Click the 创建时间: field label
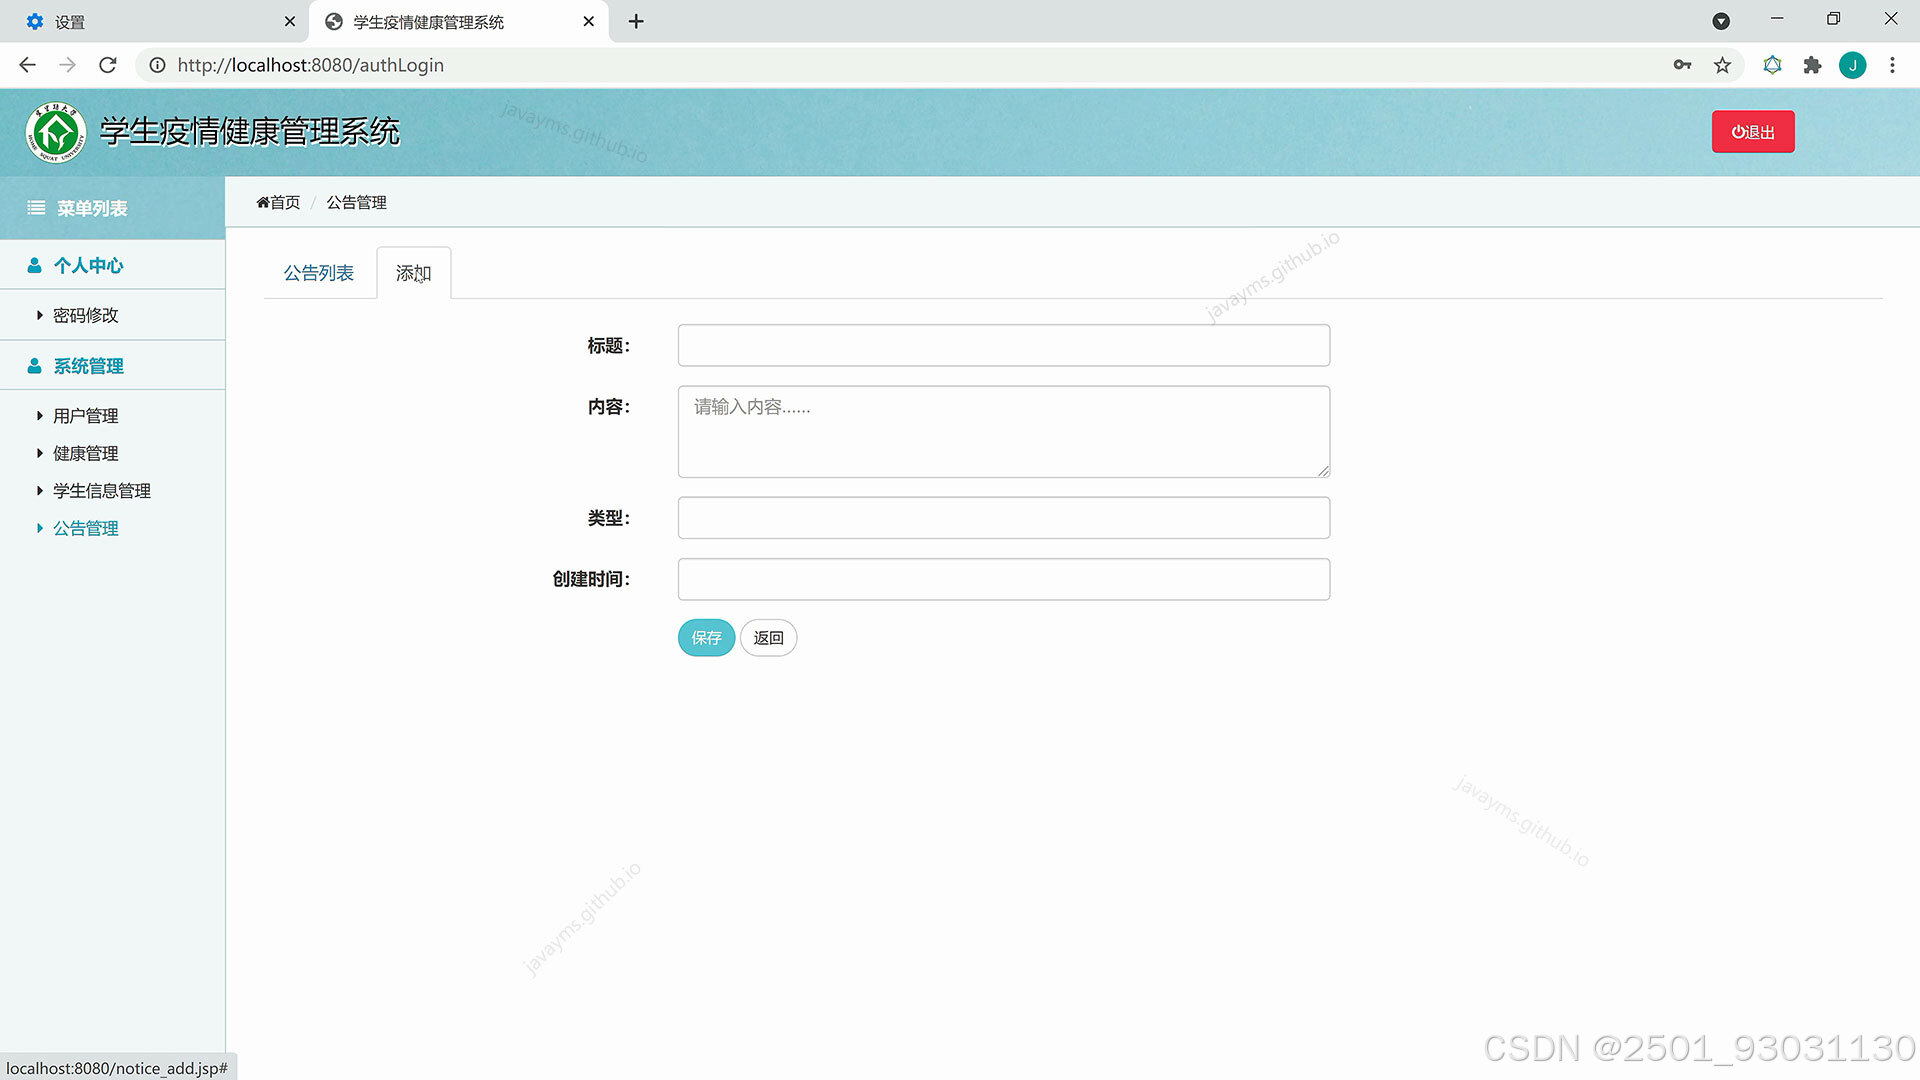Viewport: 1920px width, 1080px height. (591, 579)
